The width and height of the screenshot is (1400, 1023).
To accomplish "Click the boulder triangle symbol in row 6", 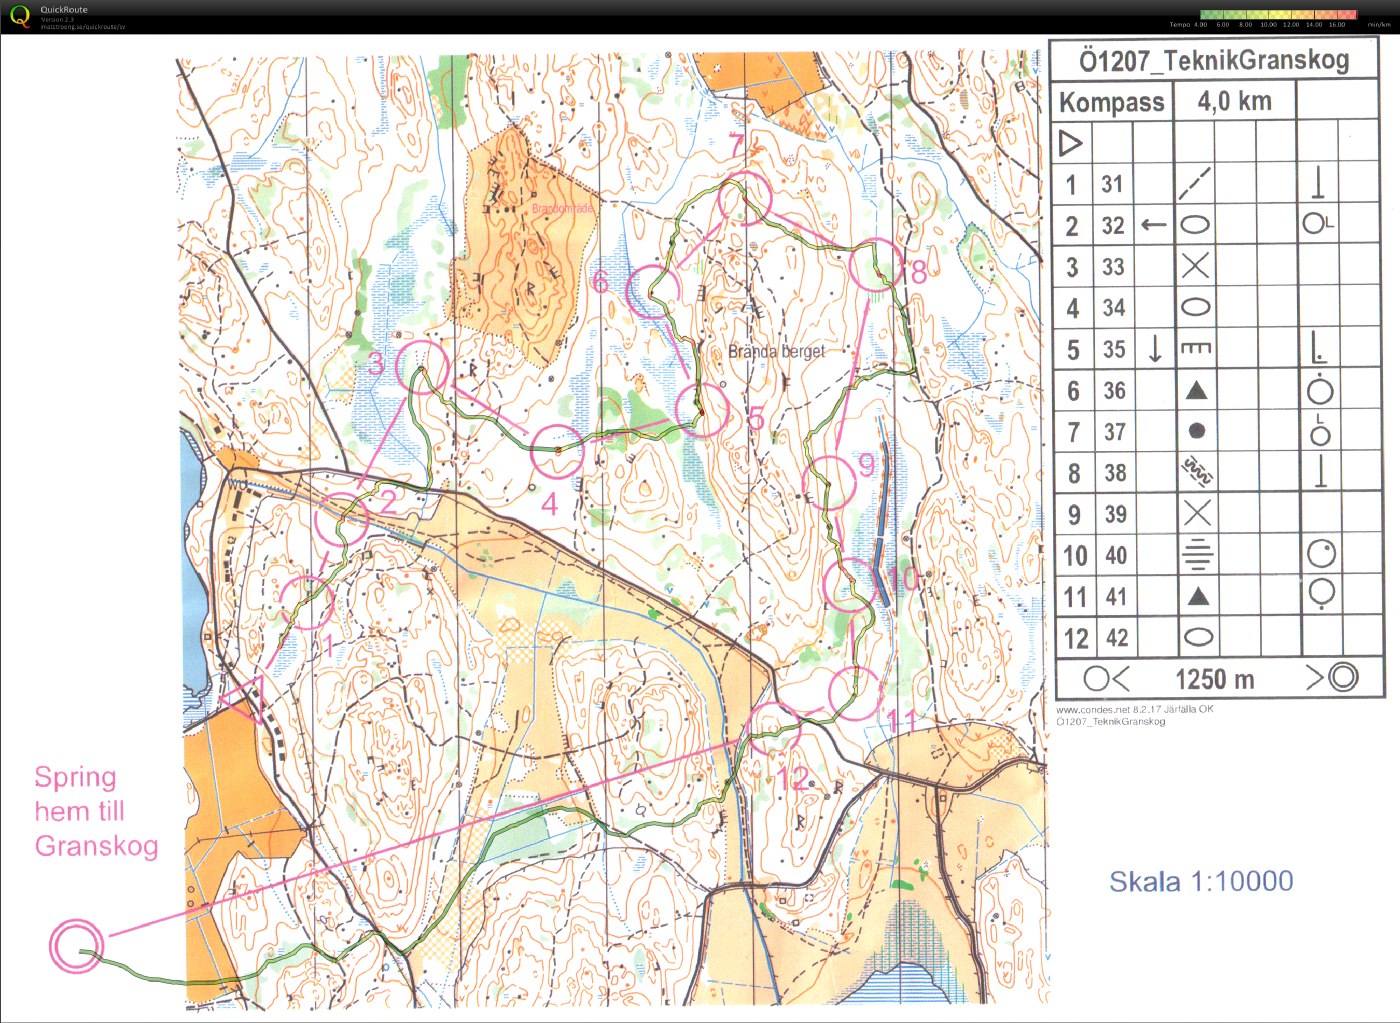I will 1196,391.
